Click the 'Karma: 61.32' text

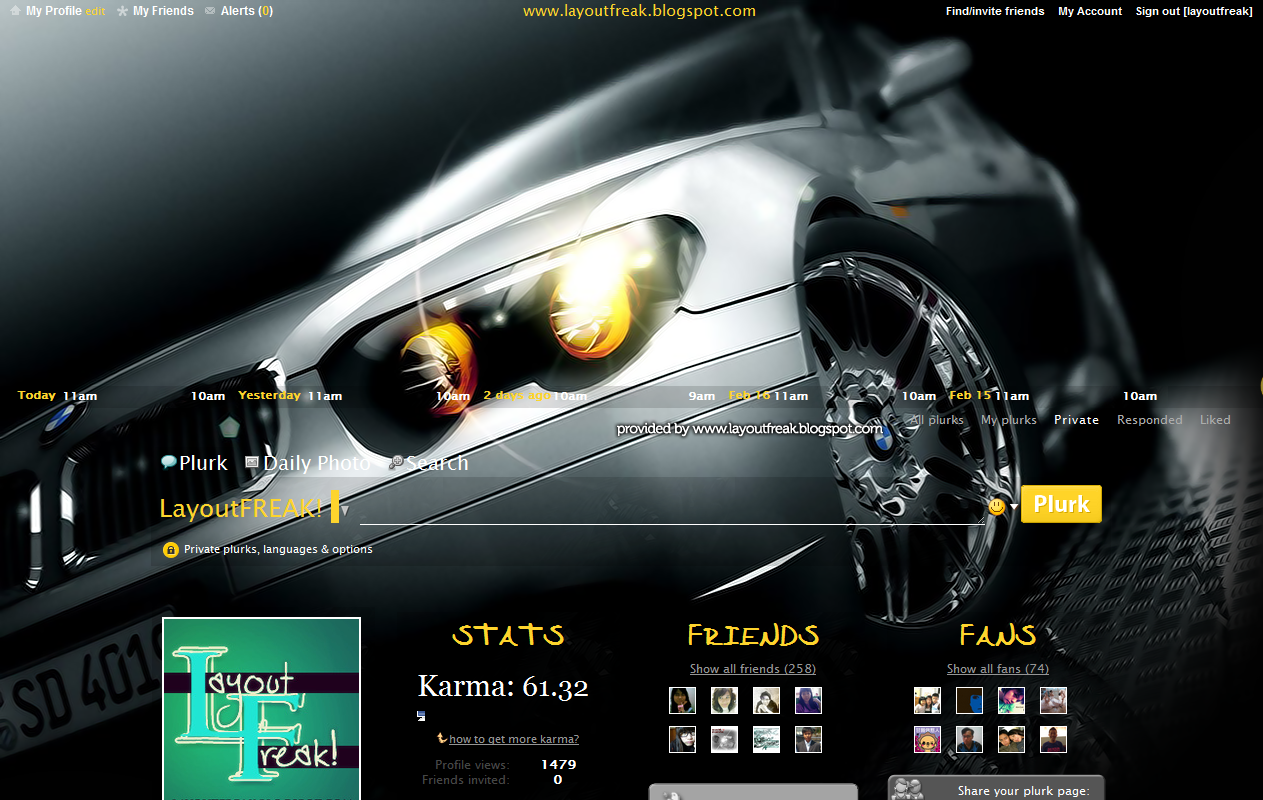[x=503, y=686]
